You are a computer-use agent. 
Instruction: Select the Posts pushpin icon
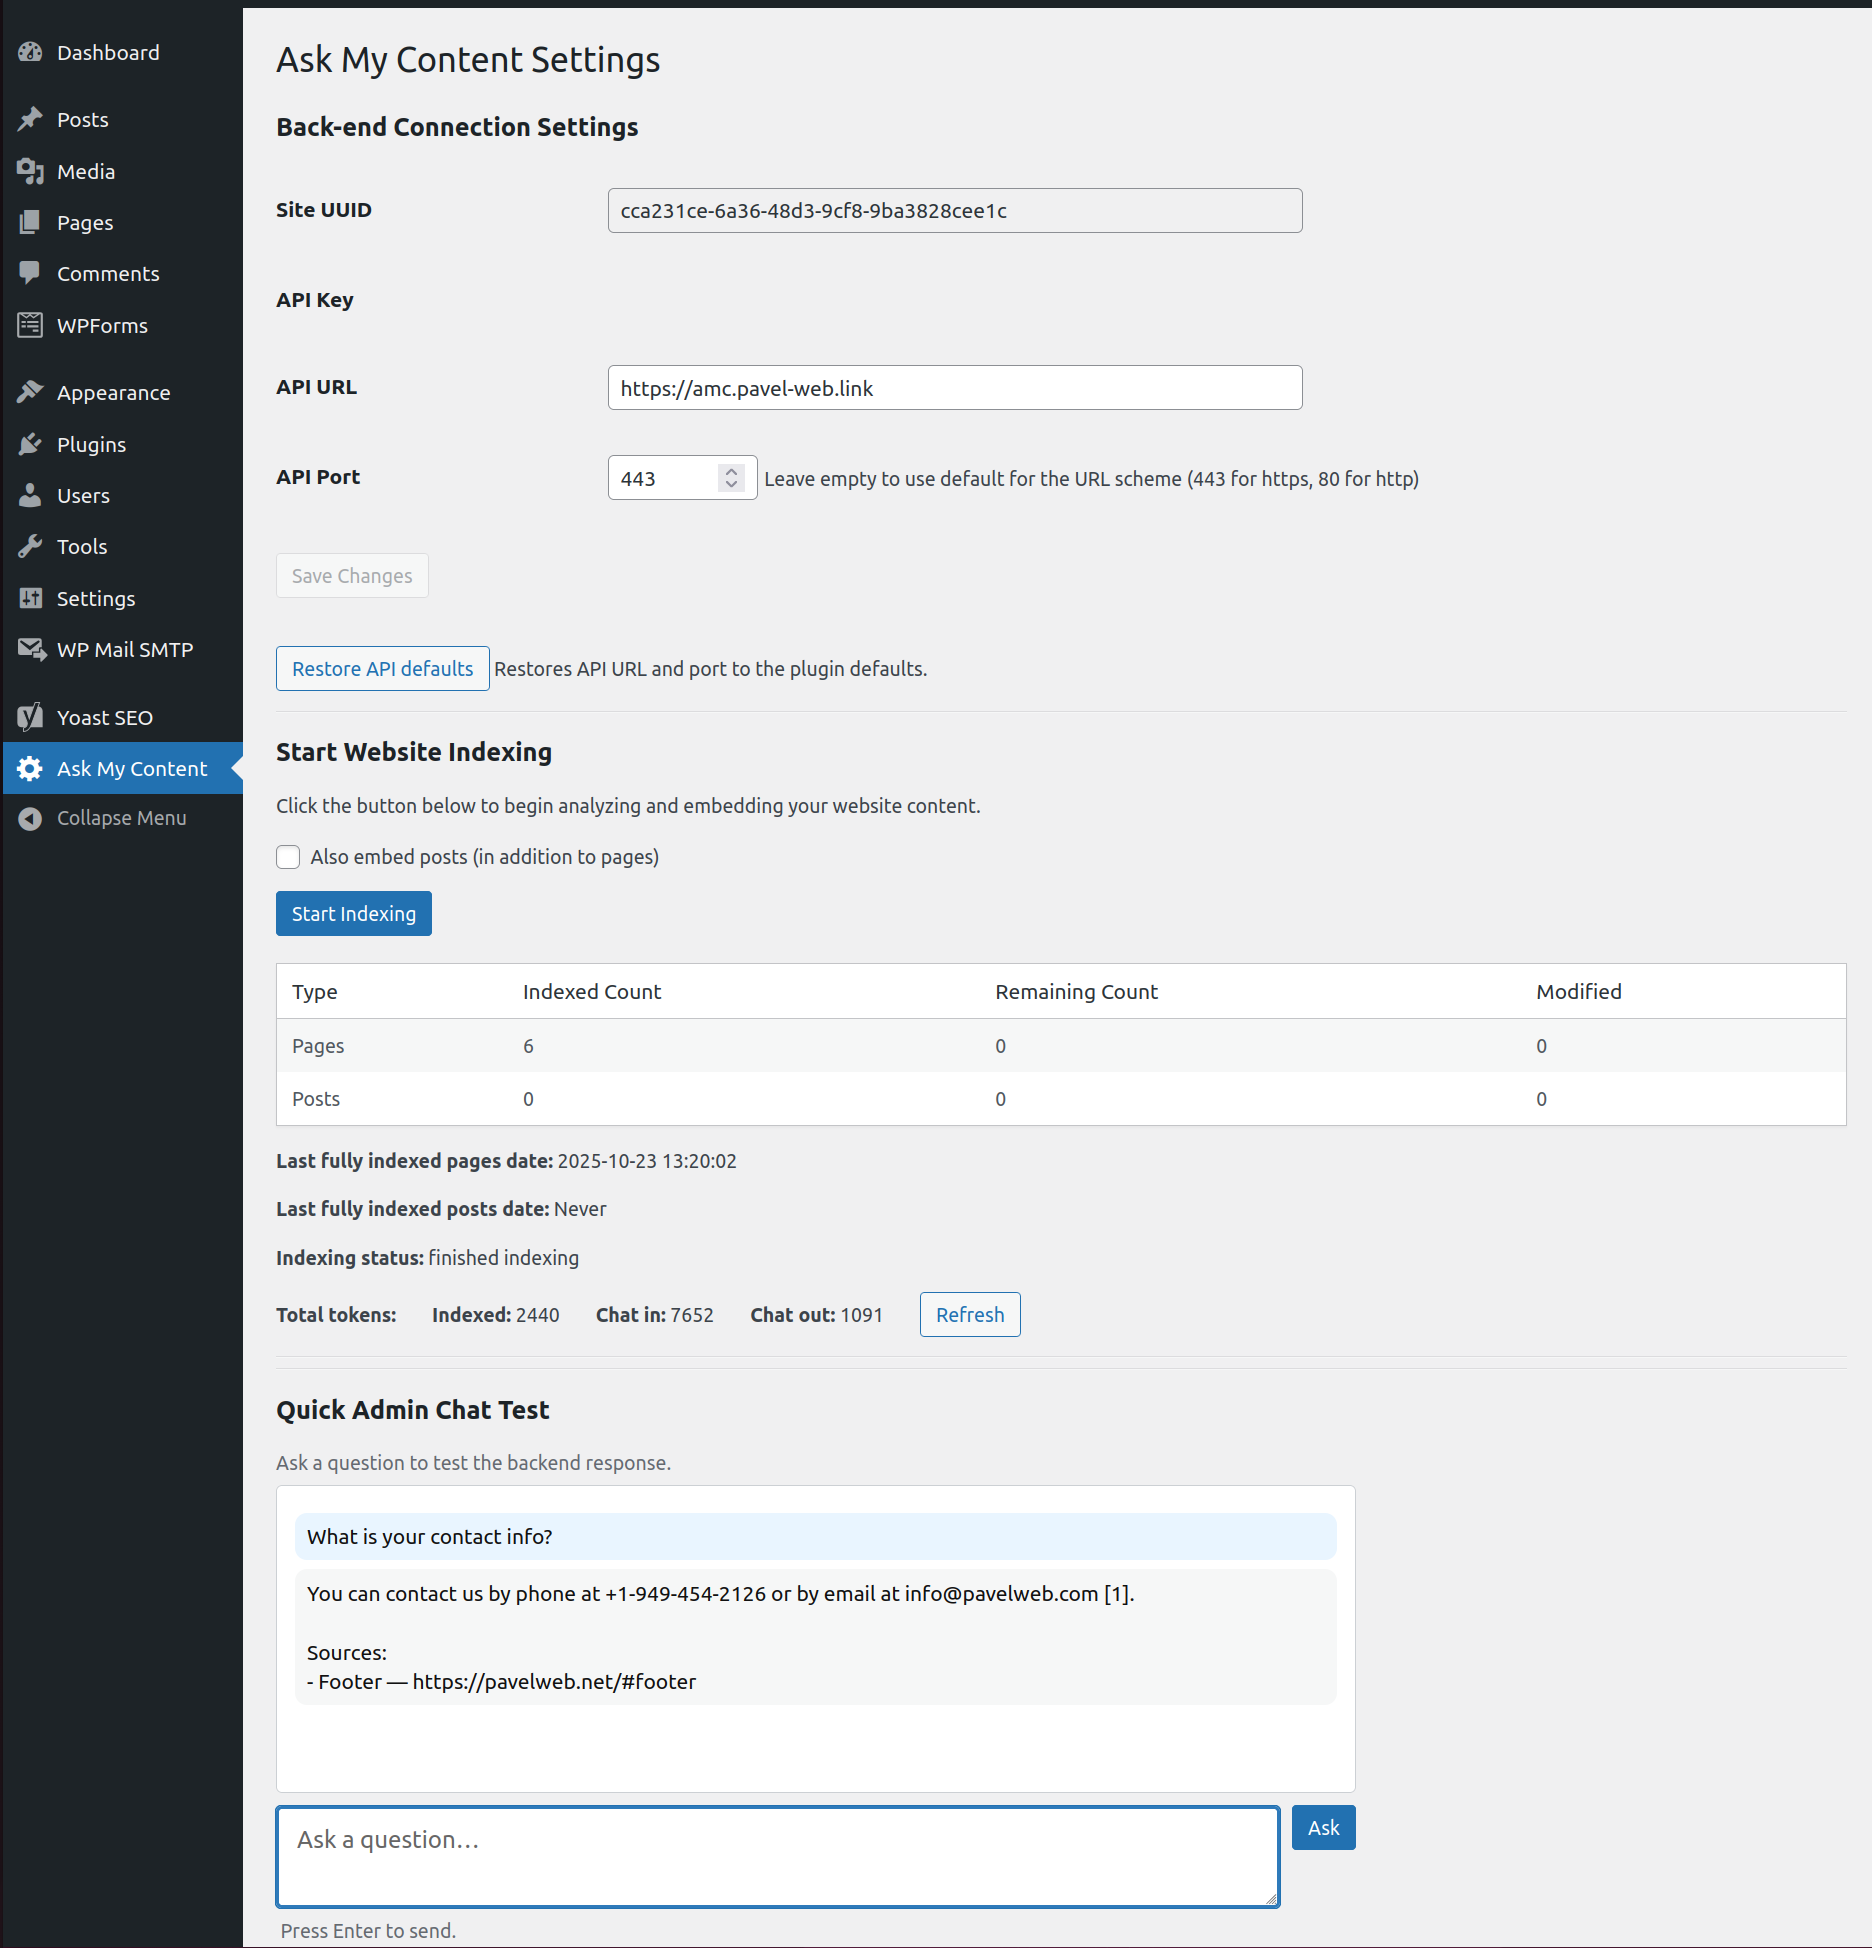(29, 118)
